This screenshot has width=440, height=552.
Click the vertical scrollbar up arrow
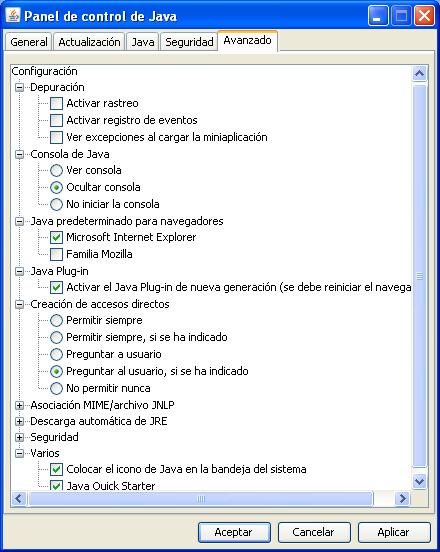(419, 74)
